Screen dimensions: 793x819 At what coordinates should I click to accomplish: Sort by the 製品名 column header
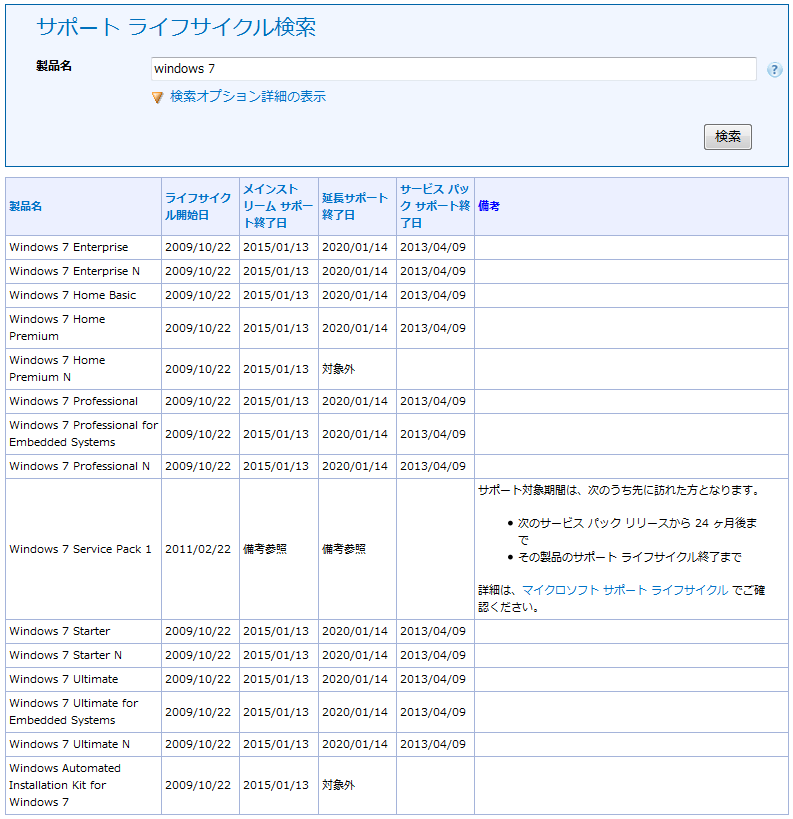pos(26,206)
